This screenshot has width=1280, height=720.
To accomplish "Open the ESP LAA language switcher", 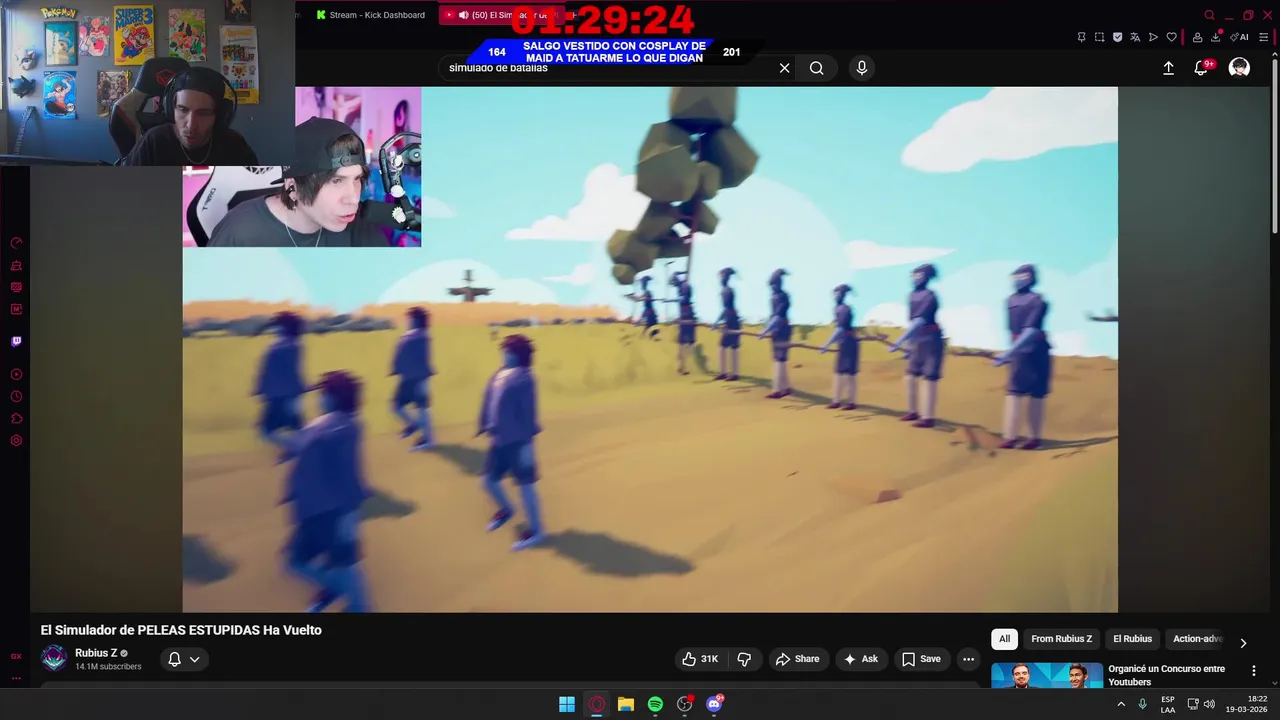I will pyautogui.click(x=1168, y=704).
